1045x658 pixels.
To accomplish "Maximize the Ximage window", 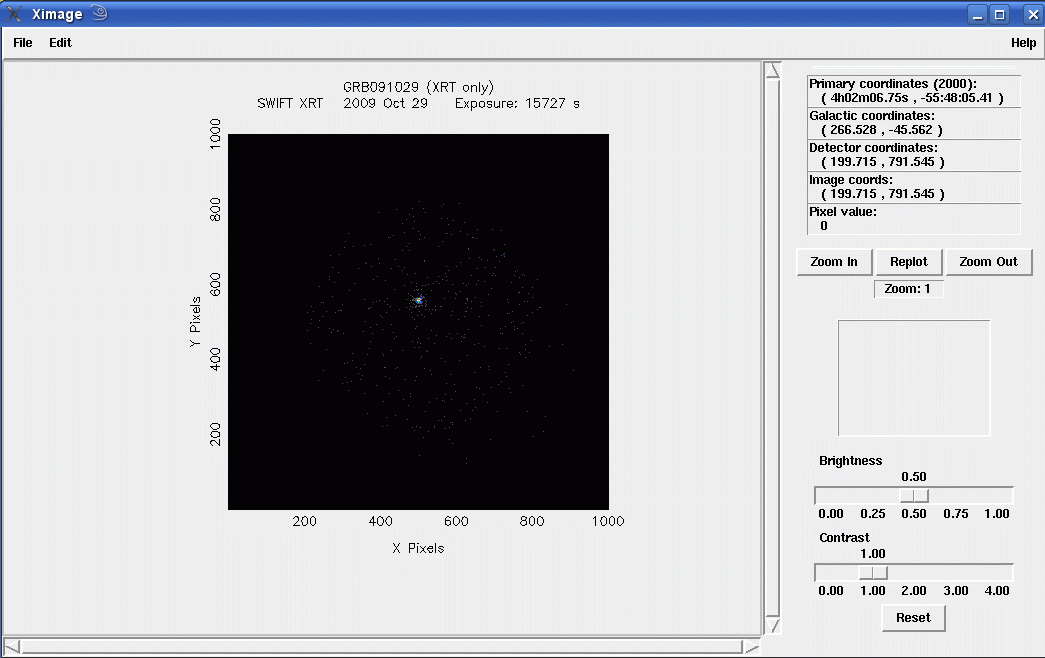I will tap(1000, 14).
